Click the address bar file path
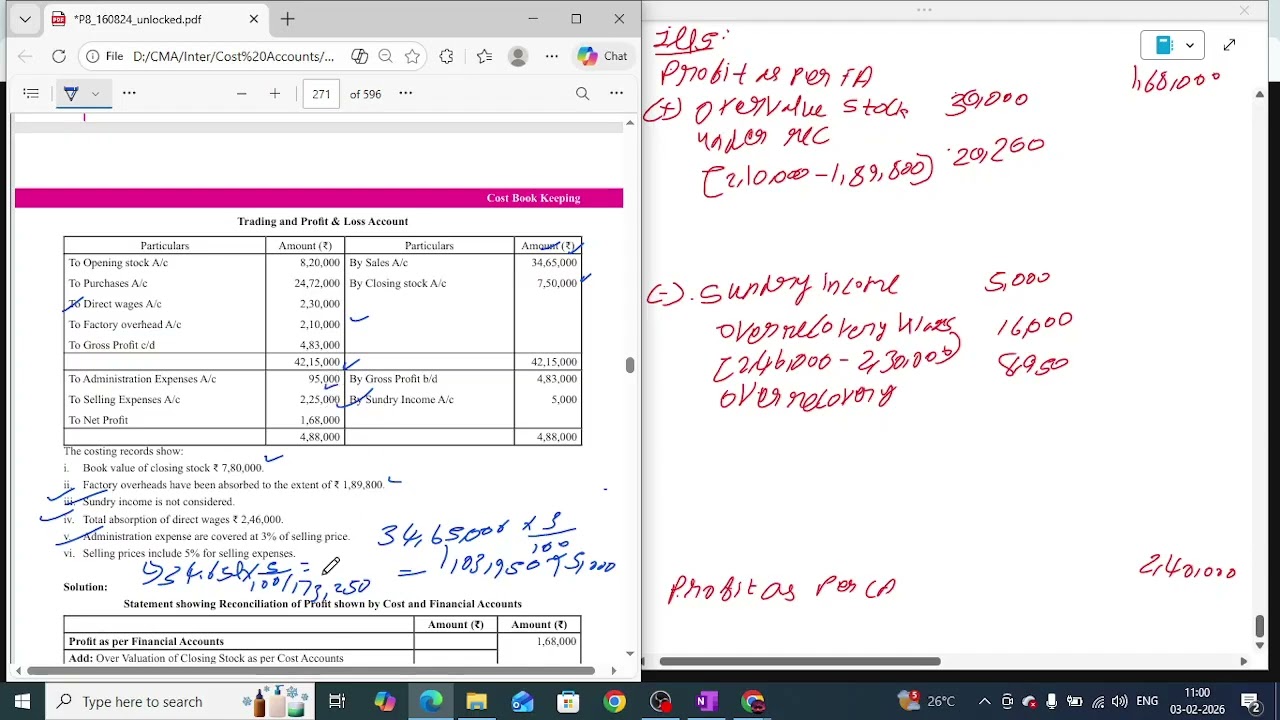The image size is (1280, 720). tap(233, 56)
